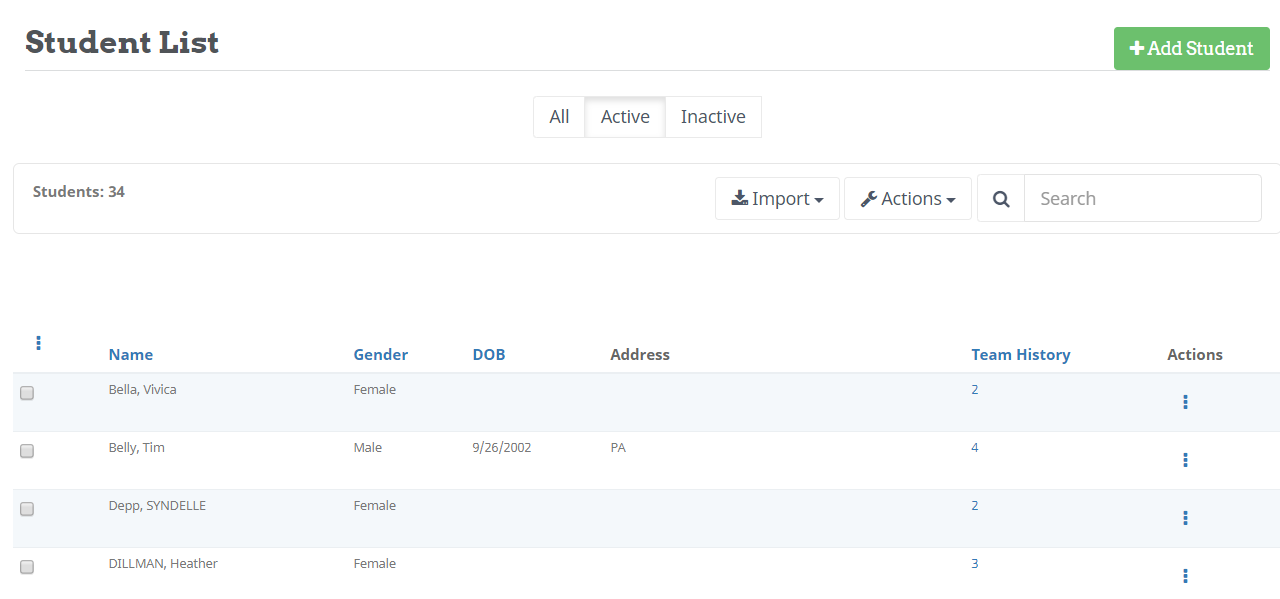Show Inactive students tab

coord(713,117)
